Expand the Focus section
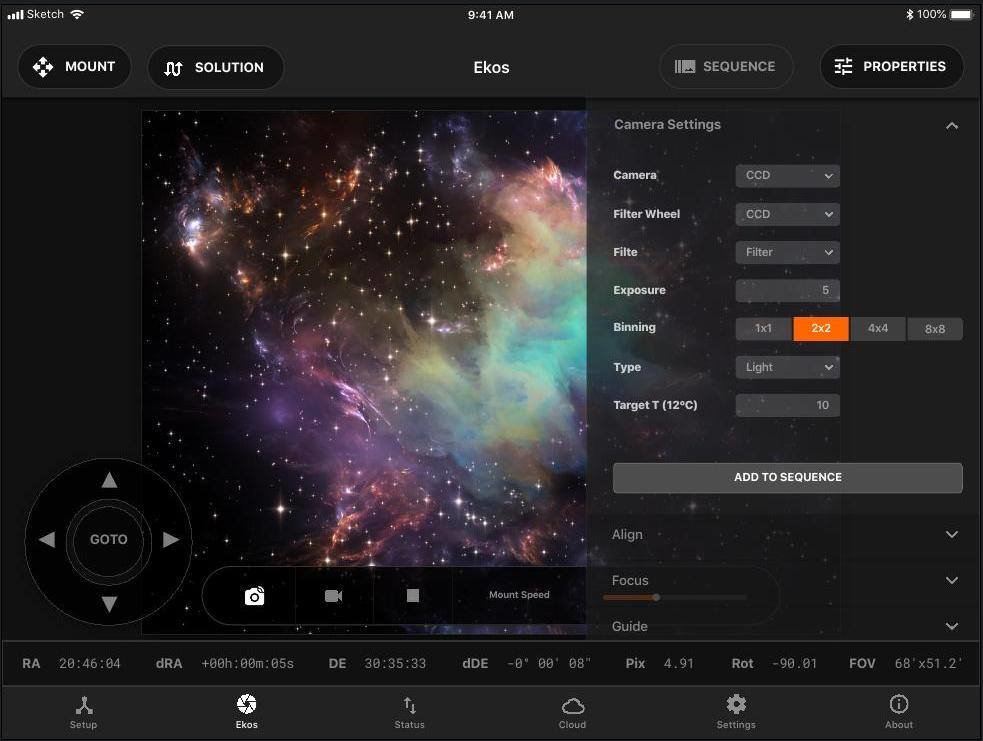This screenshot has width=983, height=741. click(952, 581)
